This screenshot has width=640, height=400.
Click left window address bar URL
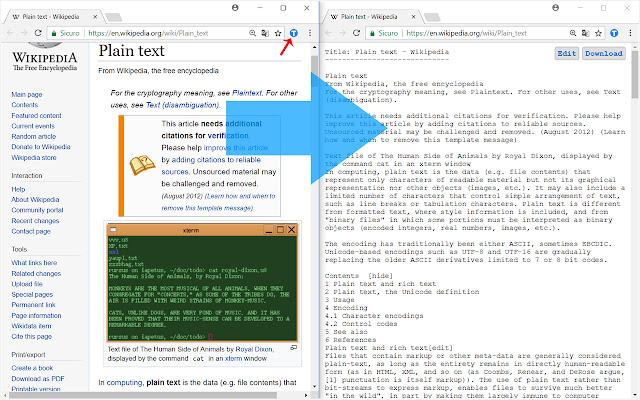148,33
